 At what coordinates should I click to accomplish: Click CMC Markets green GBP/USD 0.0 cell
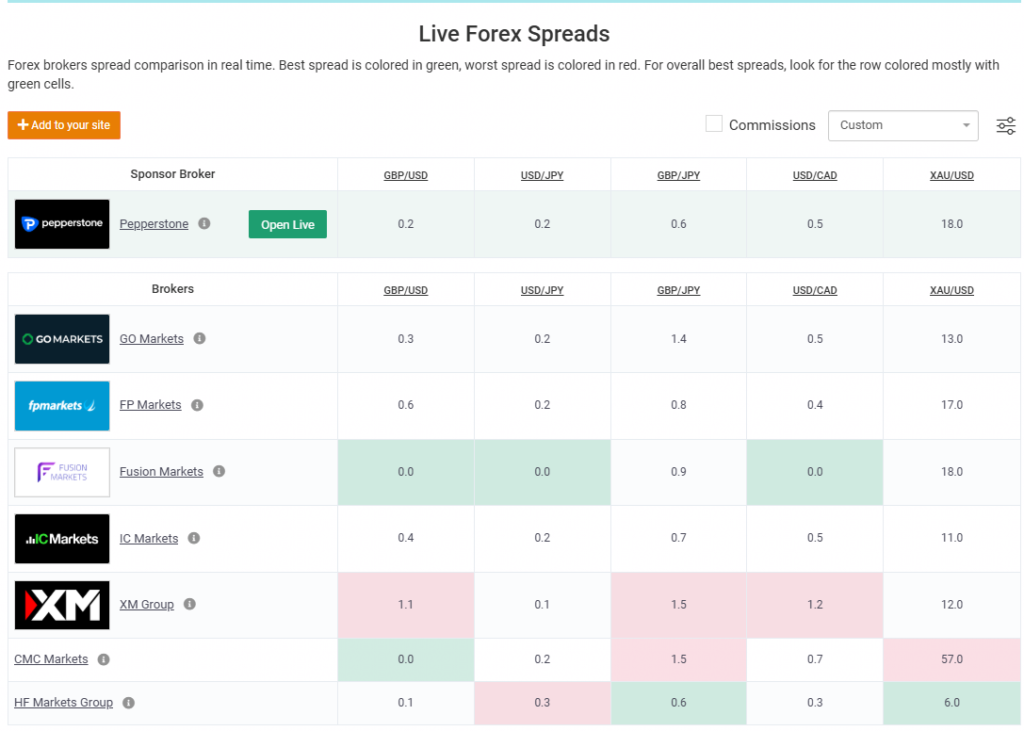coord(406,660)
